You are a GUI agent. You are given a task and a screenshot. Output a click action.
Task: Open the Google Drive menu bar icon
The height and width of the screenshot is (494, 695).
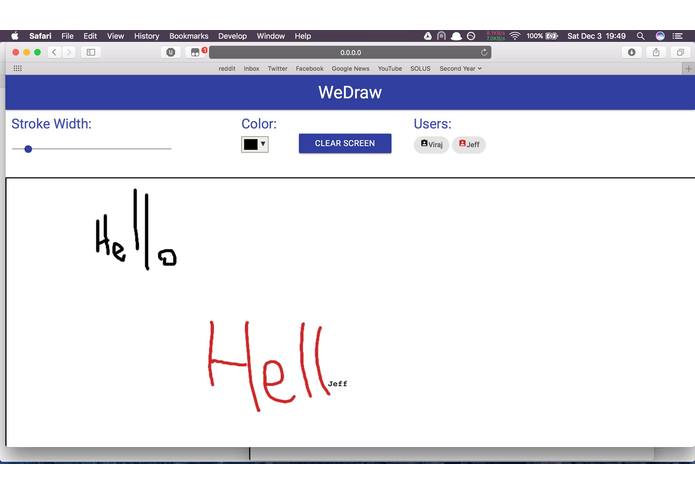tap(428, 36)
